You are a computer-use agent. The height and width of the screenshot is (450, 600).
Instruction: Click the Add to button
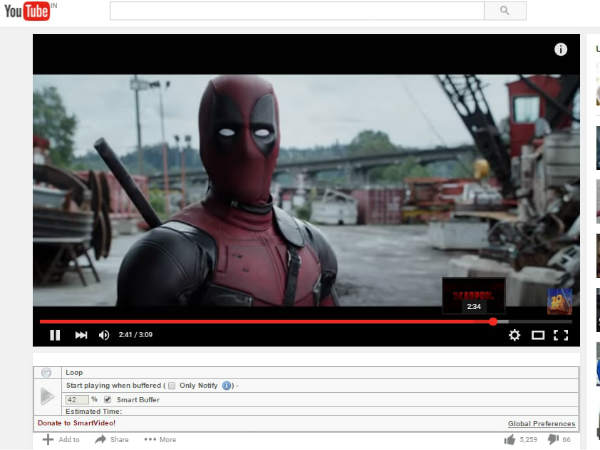(x=61, y=440)
